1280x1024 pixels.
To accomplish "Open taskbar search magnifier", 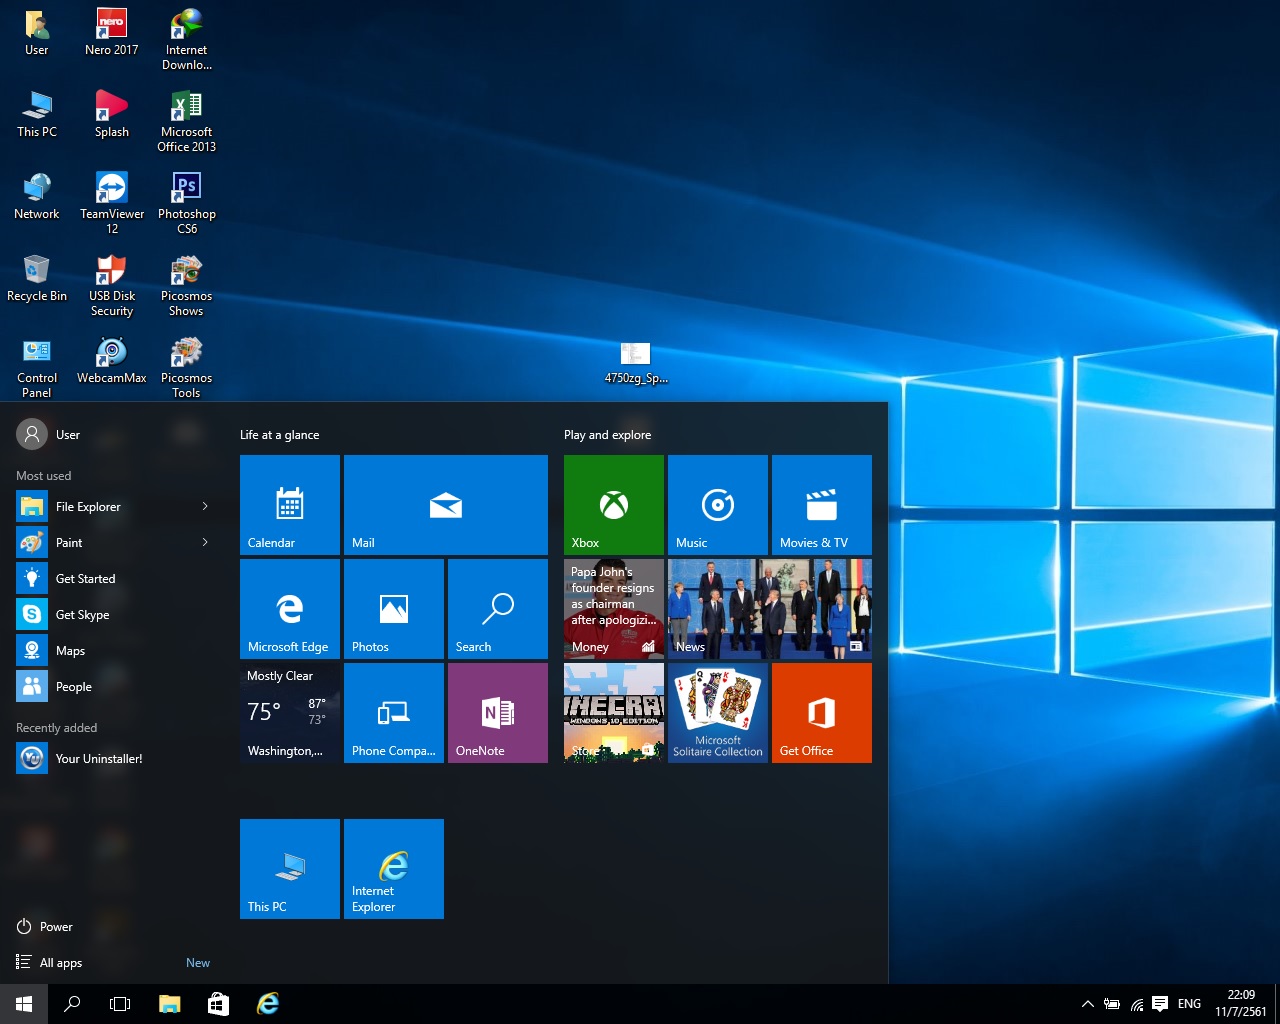I will point(72,1004).
